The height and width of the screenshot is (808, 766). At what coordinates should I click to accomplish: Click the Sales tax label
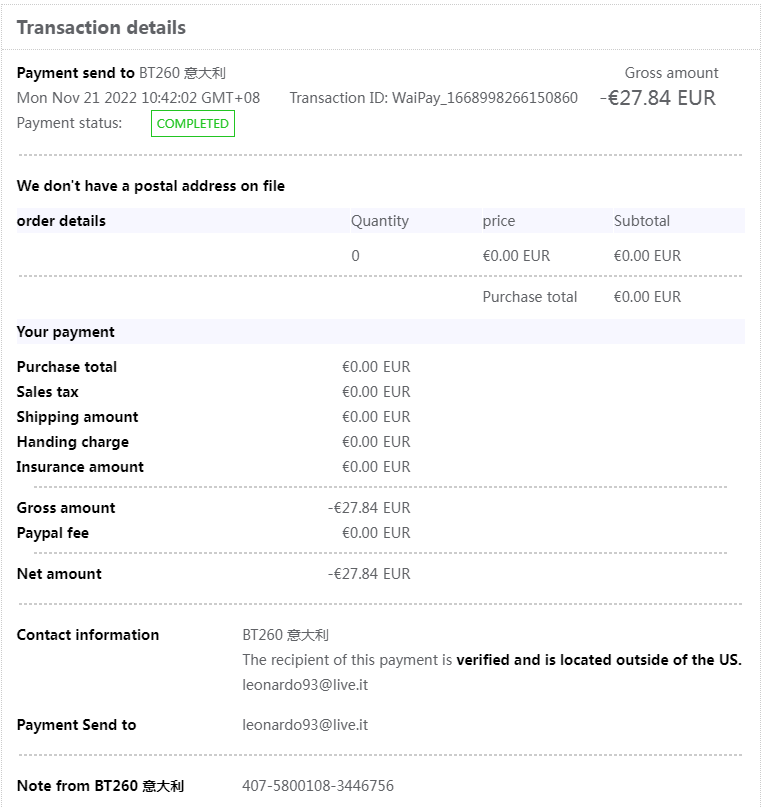(x=48, y=392)
